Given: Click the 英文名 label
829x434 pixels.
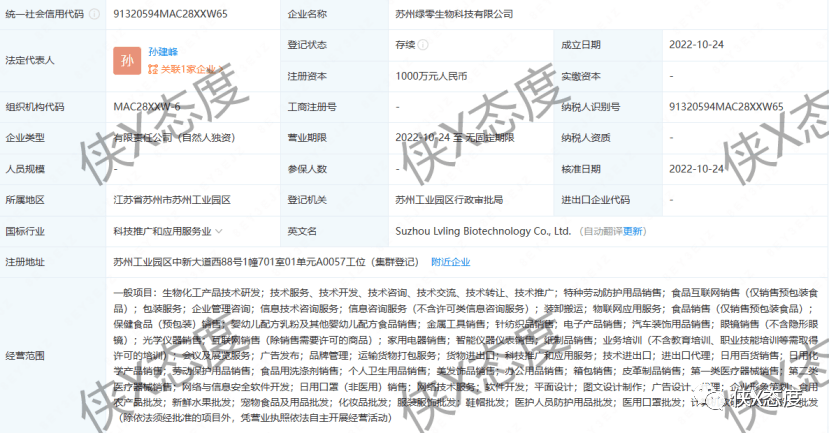Looking at the screenshot, I should (302, 231).
